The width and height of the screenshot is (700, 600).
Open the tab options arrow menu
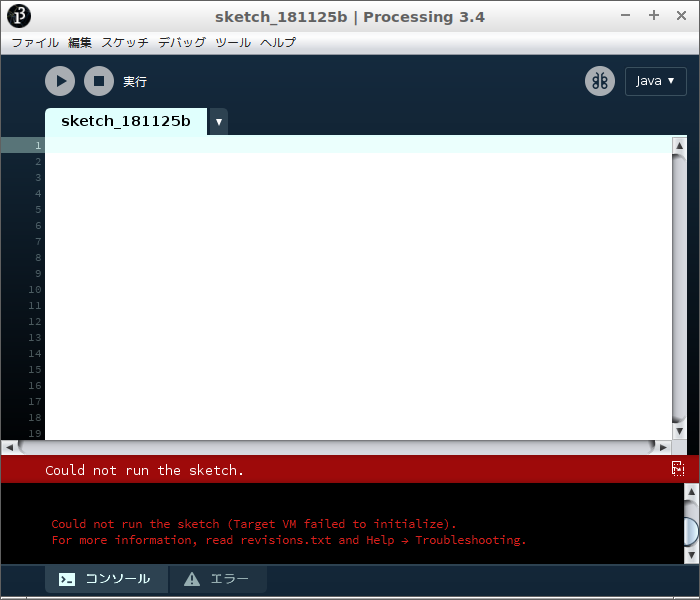(219, 121)
